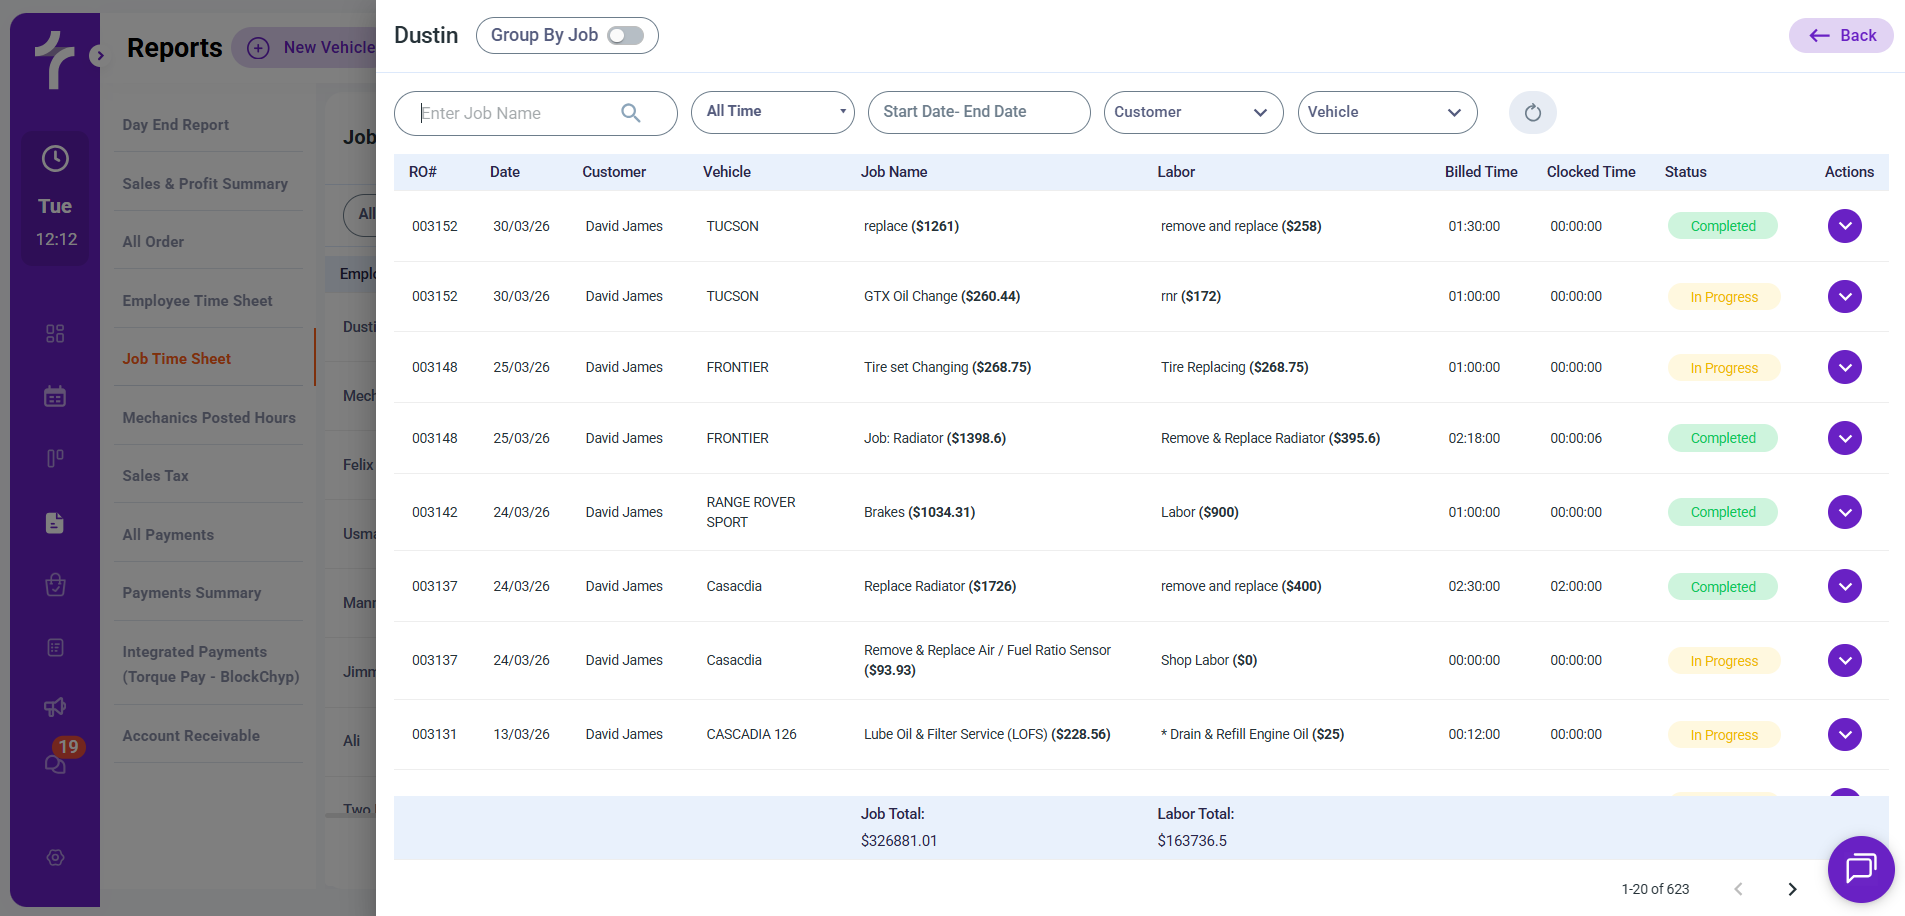Viewport: 1905px width, 916px height.
Task: Open the All Time dropdown
Action: pos(772,112)
